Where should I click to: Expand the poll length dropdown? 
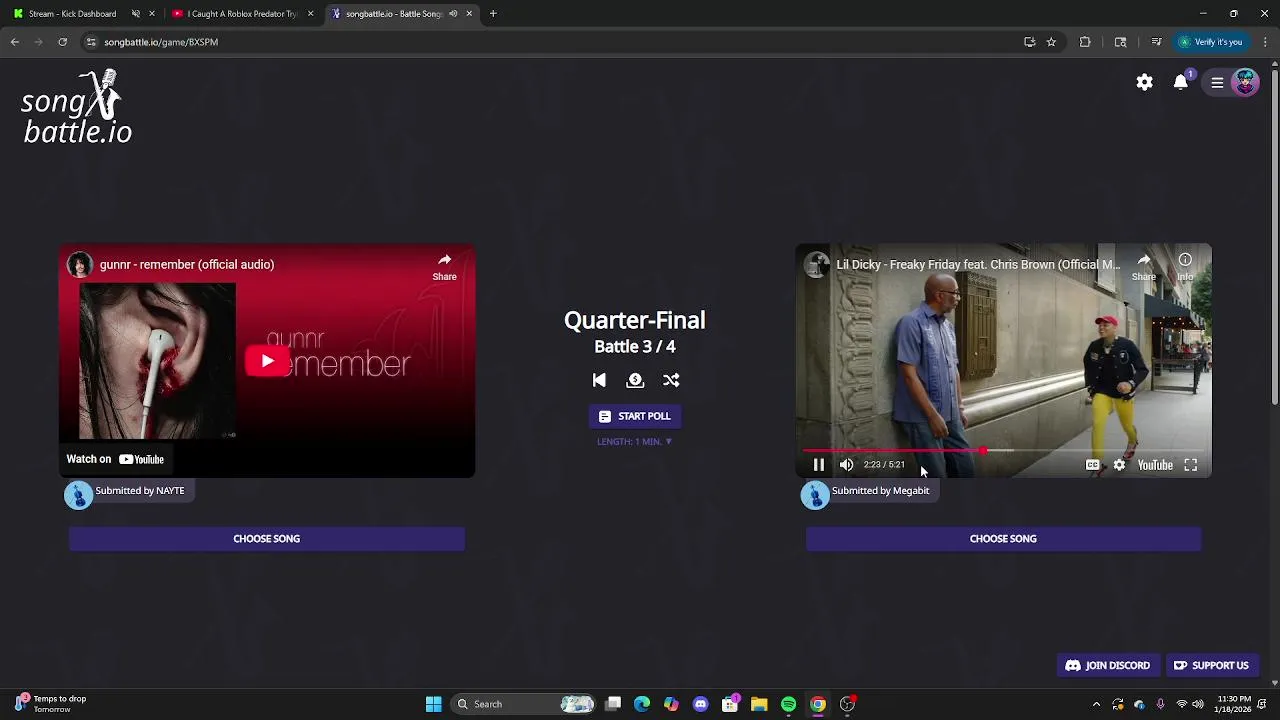click(x=635, y=441)
